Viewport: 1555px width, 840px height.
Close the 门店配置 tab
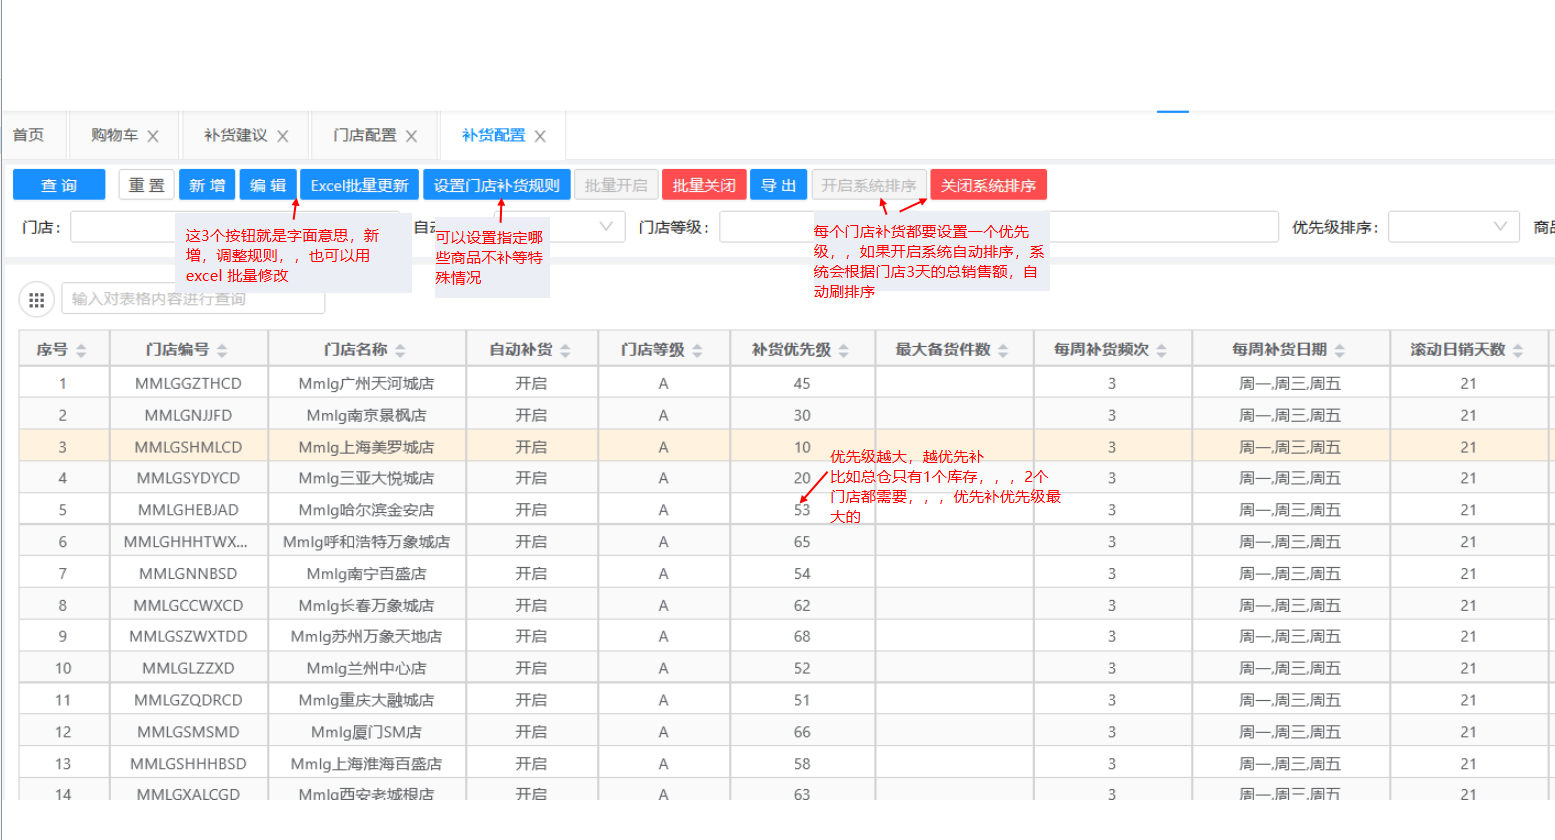411,136
